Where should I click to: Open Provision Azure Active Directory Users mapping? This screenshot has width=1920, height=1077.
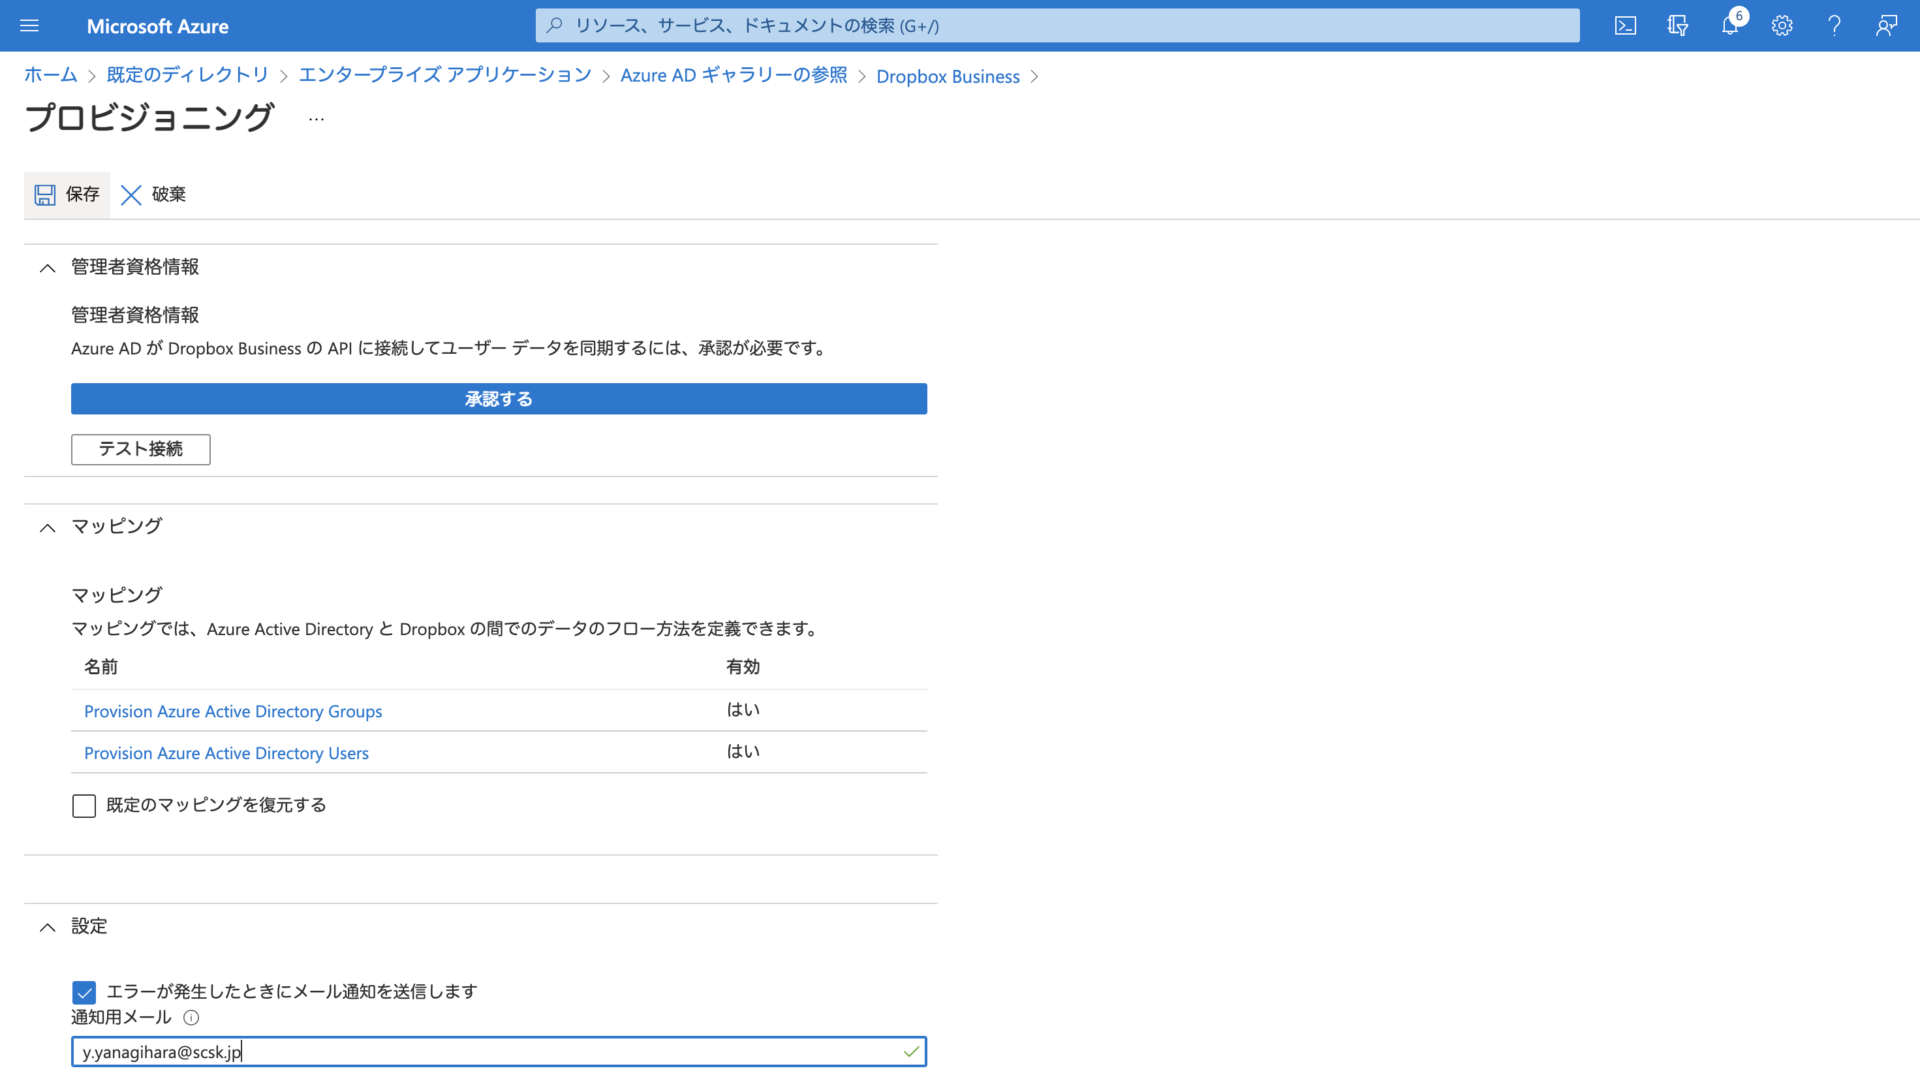coord(226,754)
